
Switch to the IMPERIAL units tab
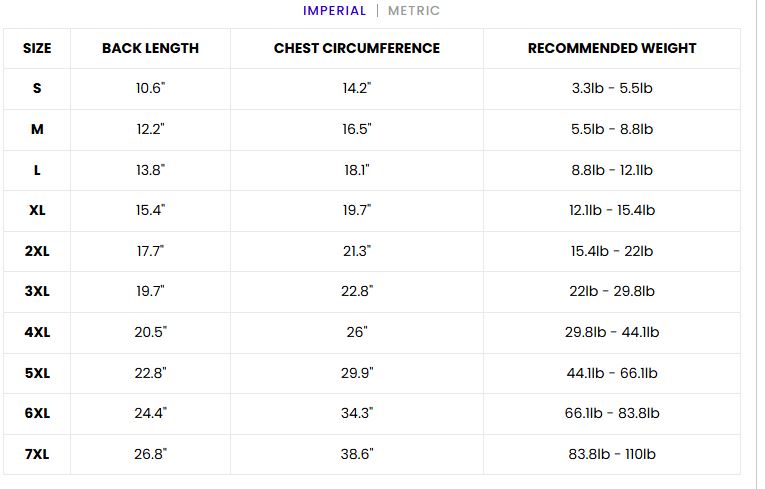point(334,11)
